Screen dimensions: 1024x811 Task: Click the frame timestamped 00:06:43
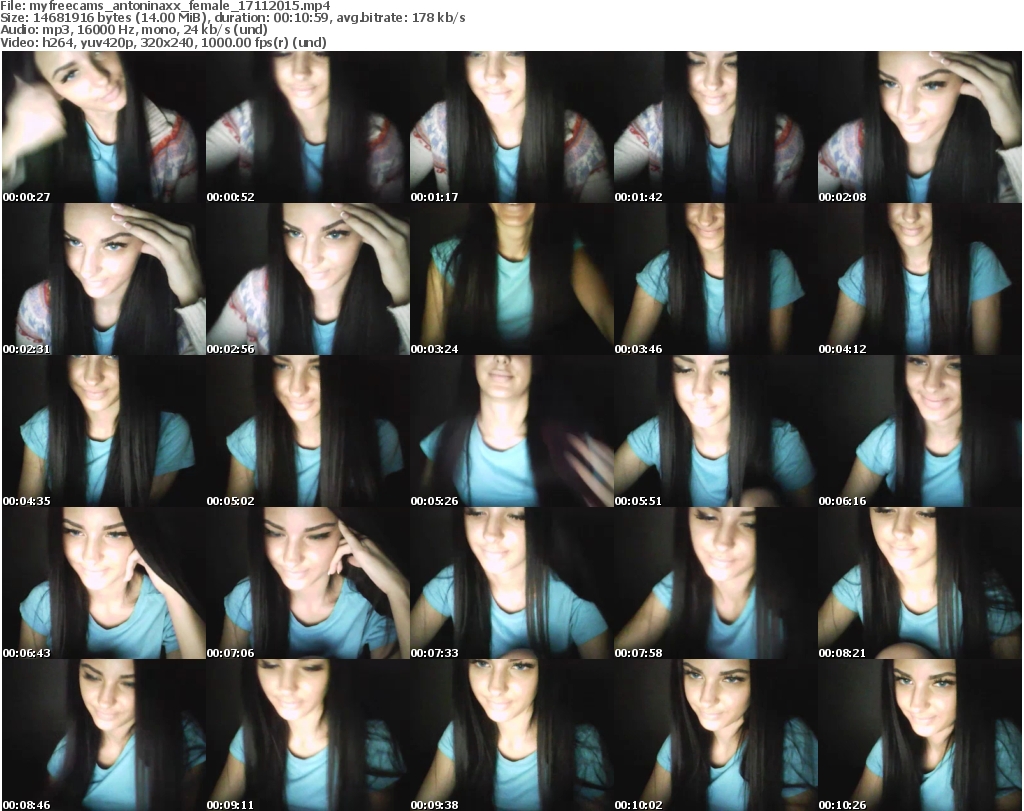(104, 583)
